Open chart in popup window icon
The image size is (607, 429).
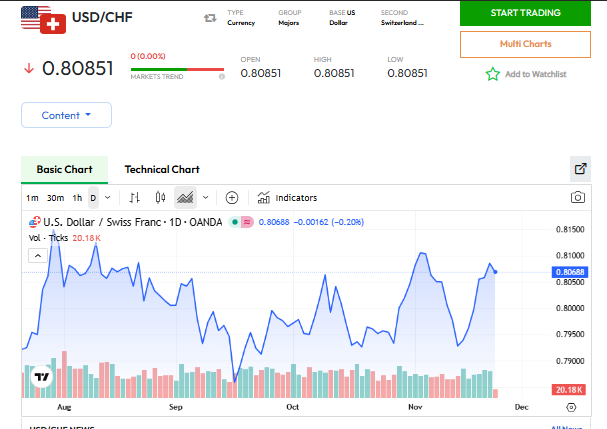click(580, 169)
